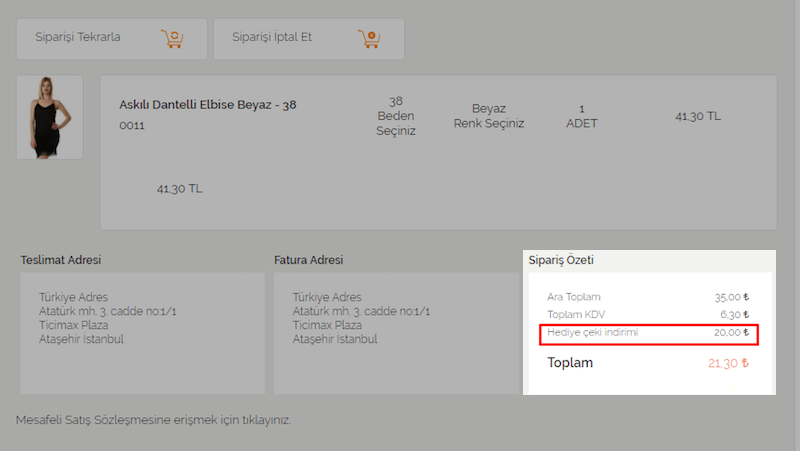Select the product code 0011
Image resolution: width=800 pixels, height=451 pixels.
pos(132,126)
